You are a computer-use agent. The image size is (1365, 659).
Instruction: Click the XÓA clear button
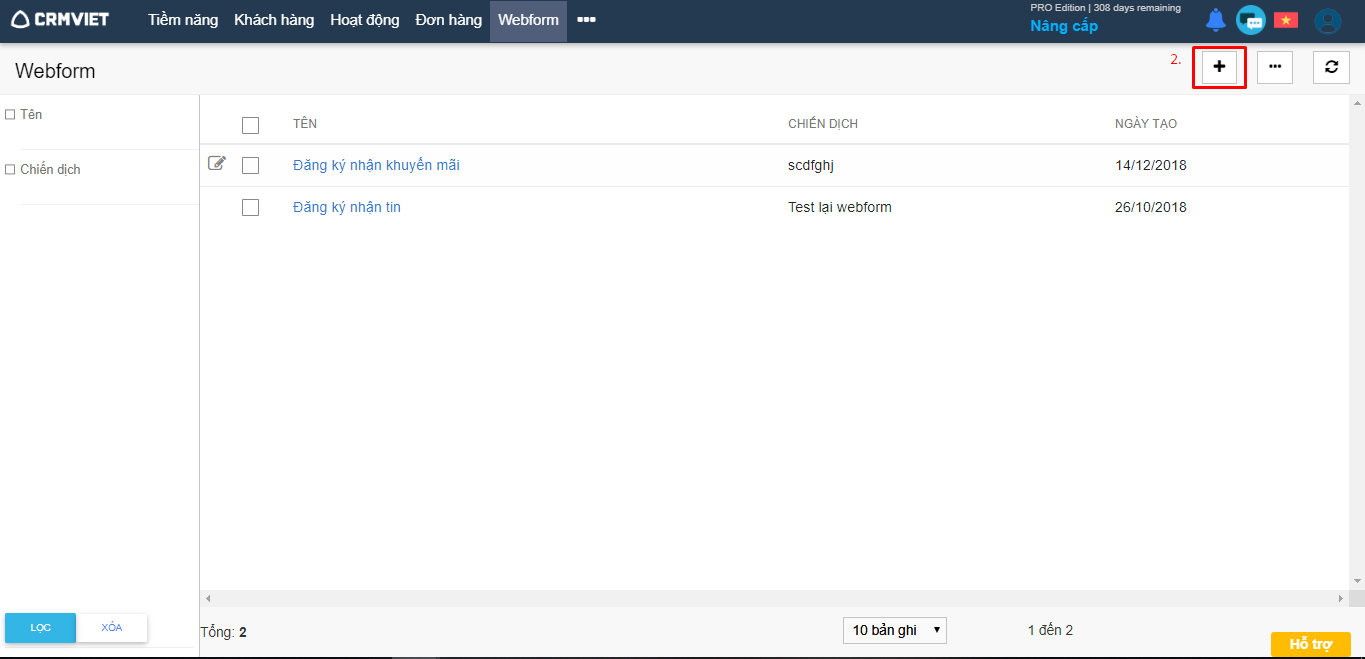[x=112, y=627]
